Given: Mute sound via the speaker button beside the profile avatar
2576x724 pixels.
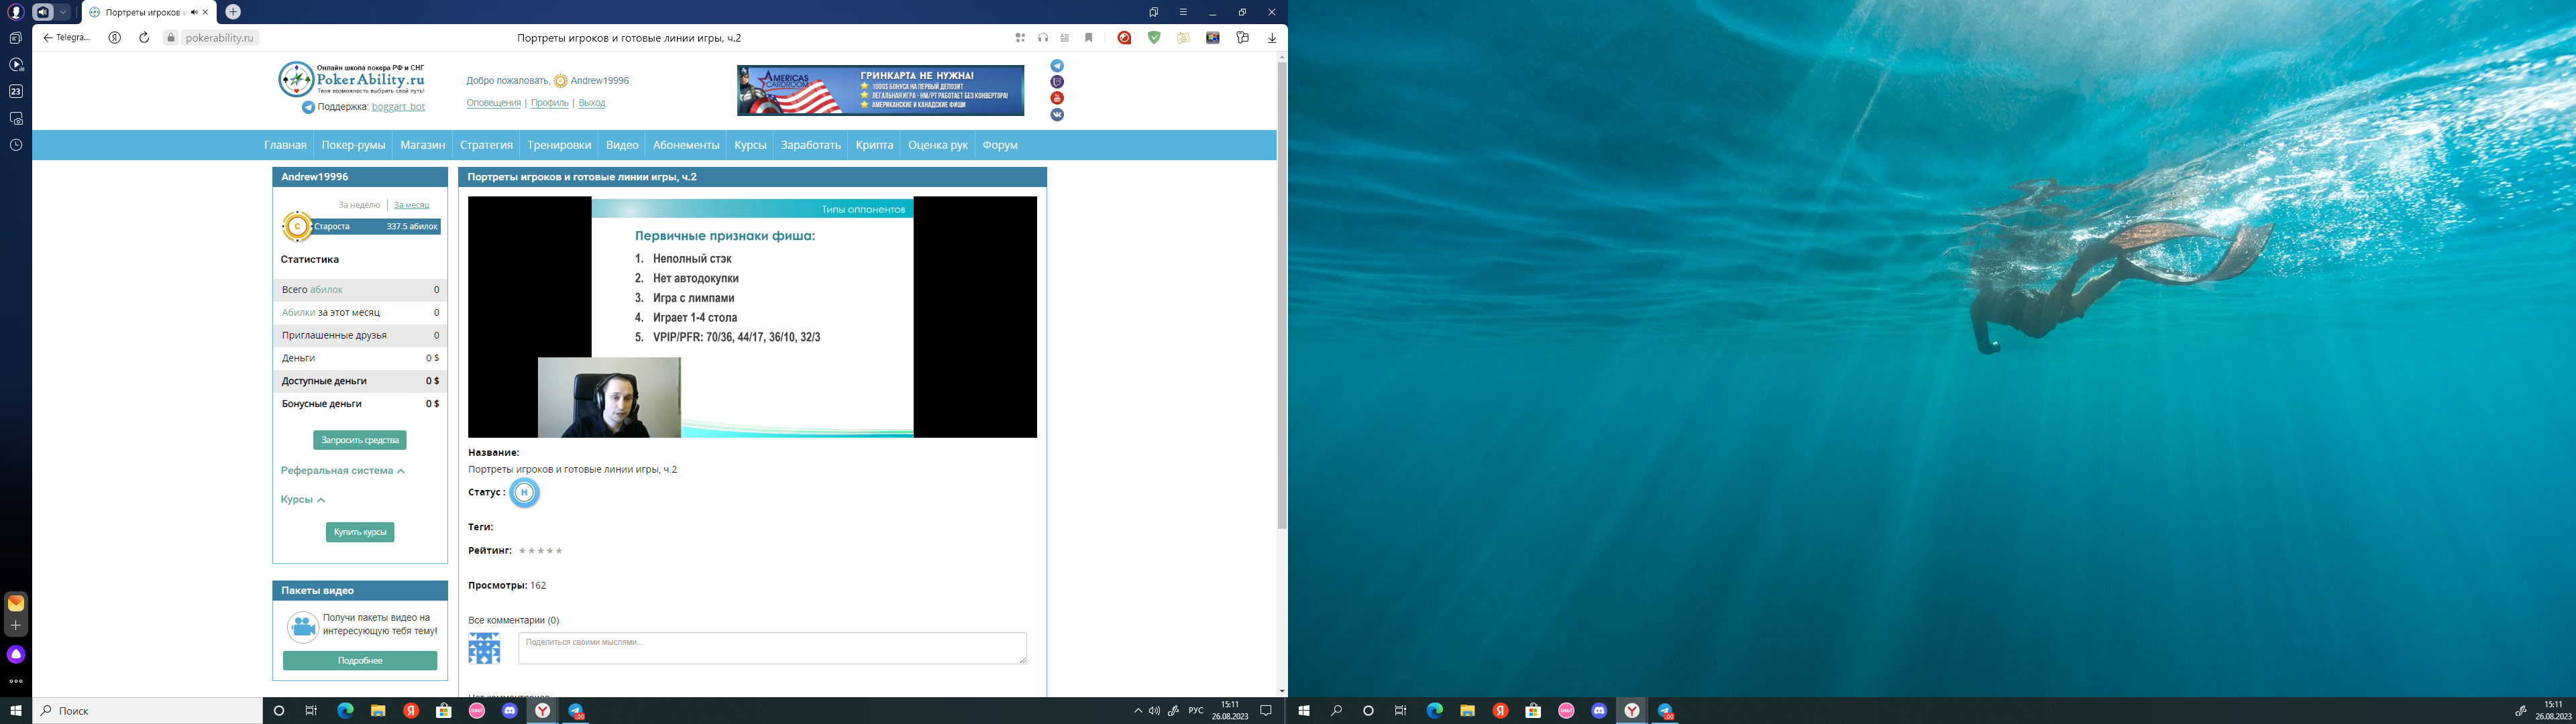Looking at the screenshot, I should point(43,12).
